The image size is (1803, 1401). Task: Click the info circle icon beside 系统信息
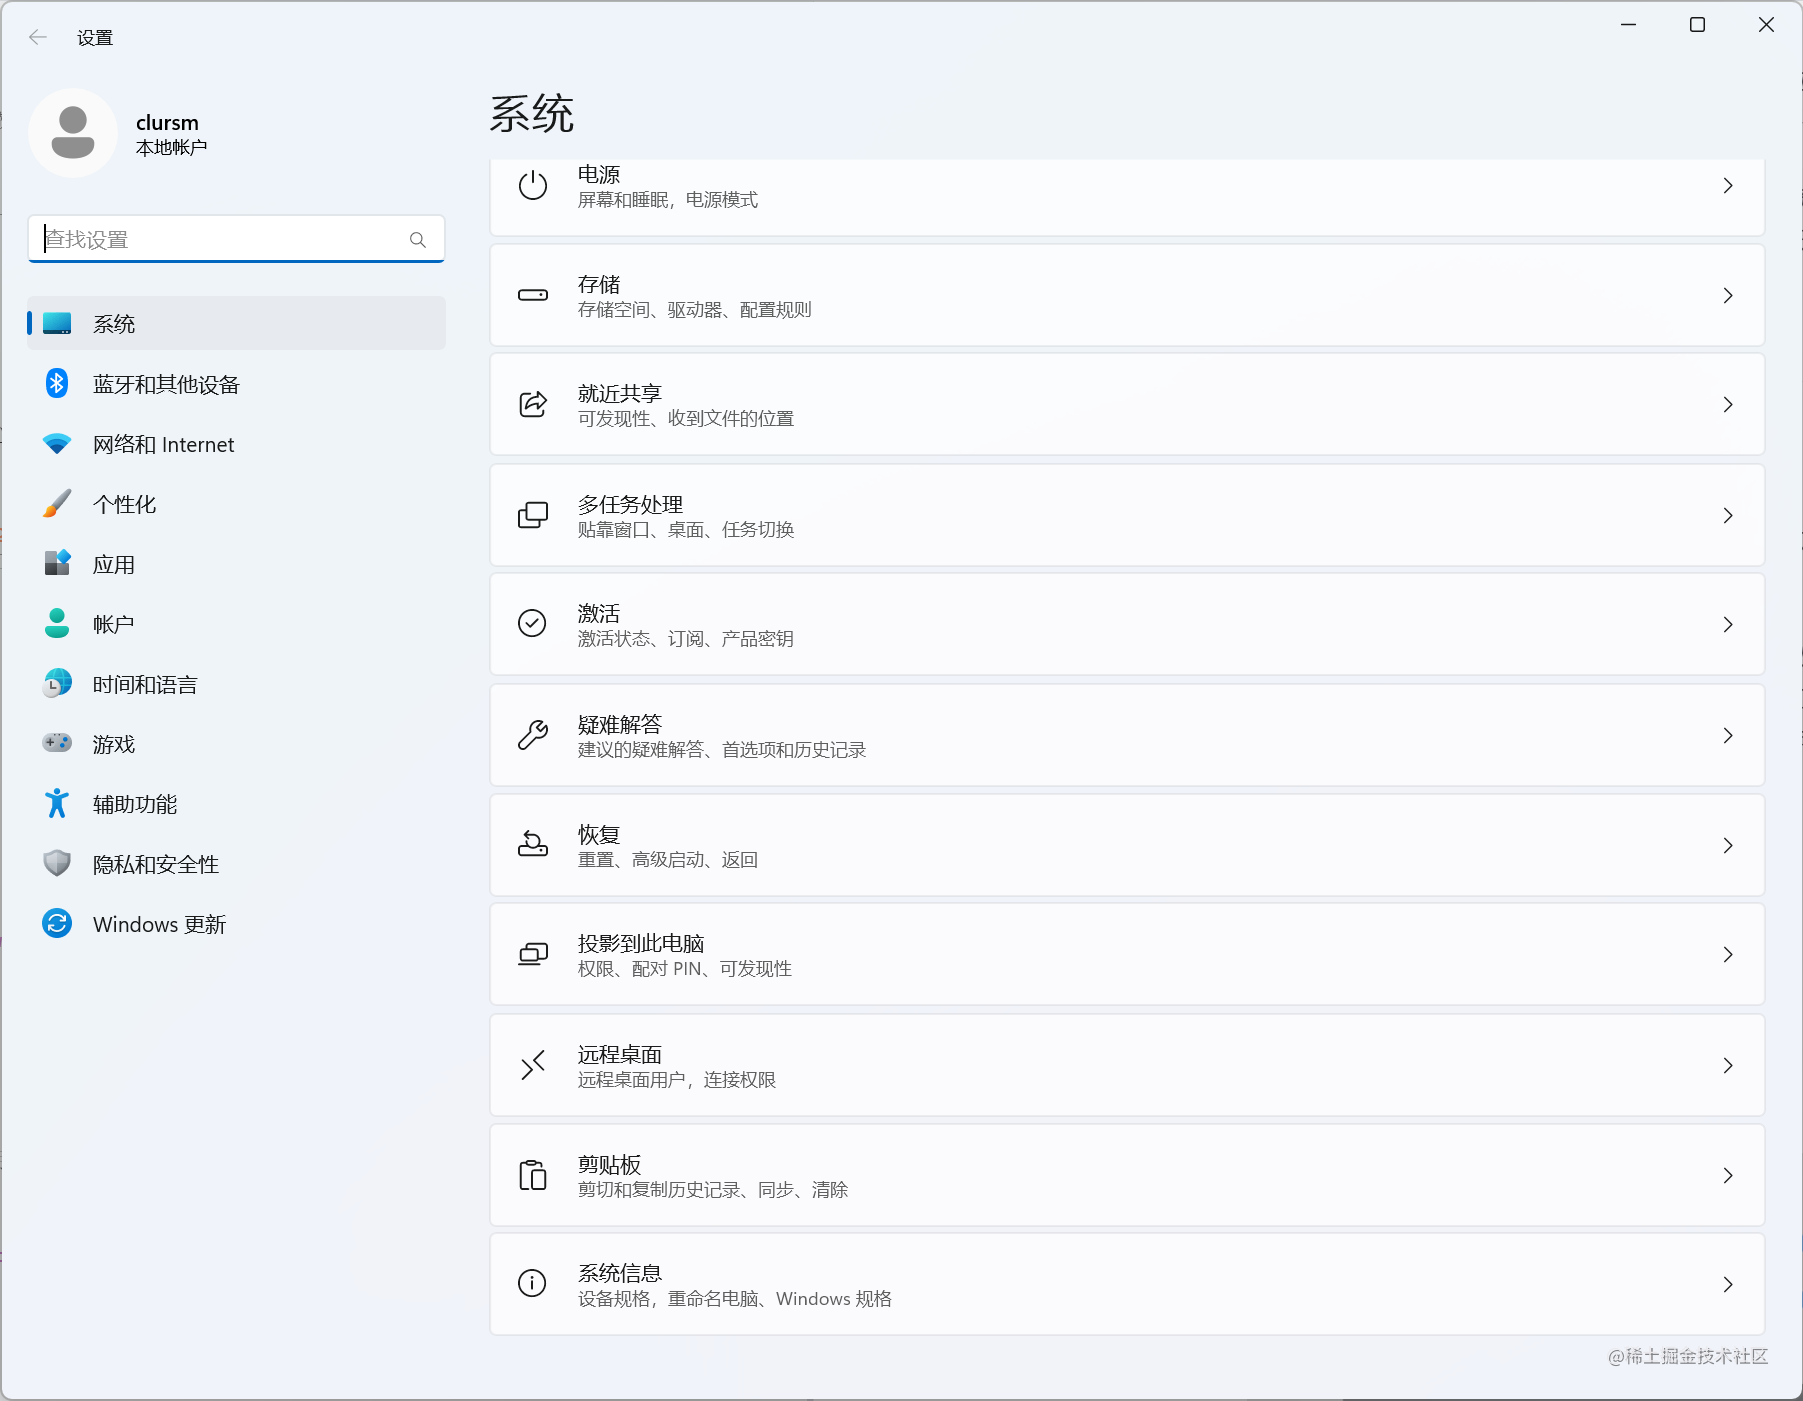pyautogui.click(x=532, y=1283)
